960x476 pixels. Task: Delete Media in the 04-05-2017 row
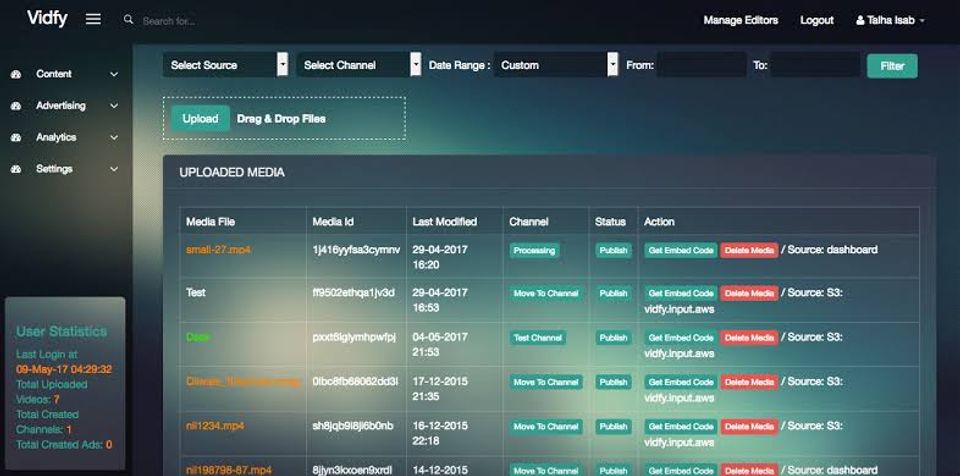[749, 338]
